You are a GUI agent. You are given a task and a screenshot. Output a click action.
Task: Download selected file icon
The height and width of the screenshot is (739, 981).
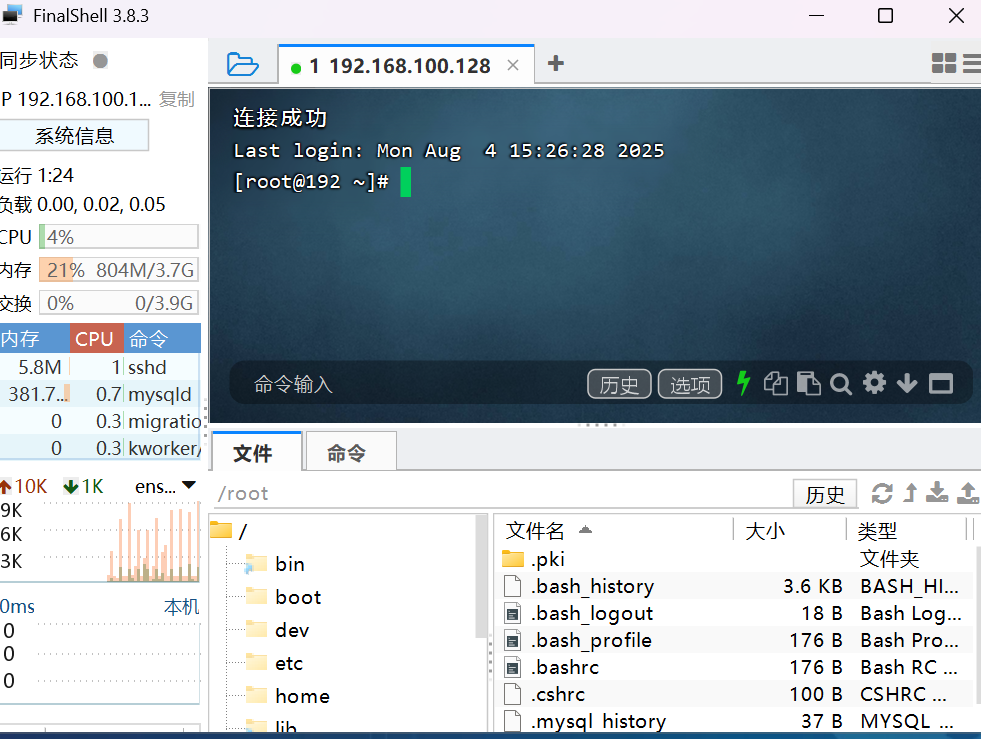tap(937, 492)
